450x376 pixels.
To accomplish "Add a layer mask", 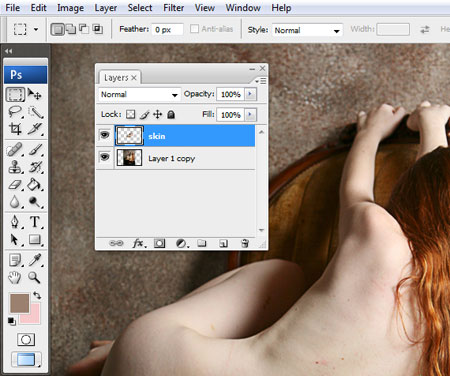I will [x=159, y=244].
